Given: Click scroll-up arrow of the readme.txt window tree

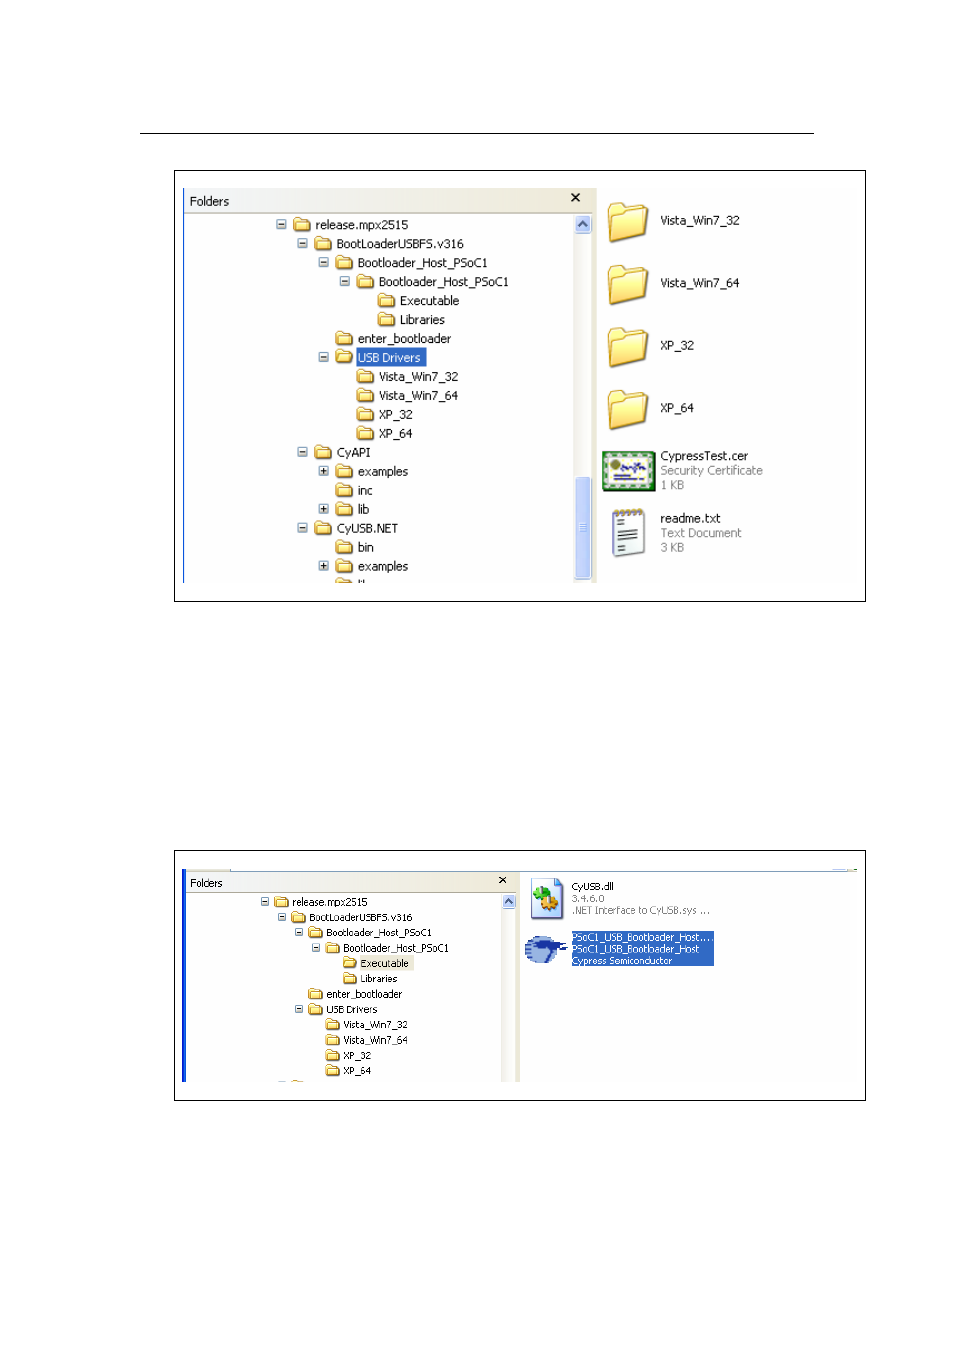Looking at the screenshot, I should tap(584, 225).
